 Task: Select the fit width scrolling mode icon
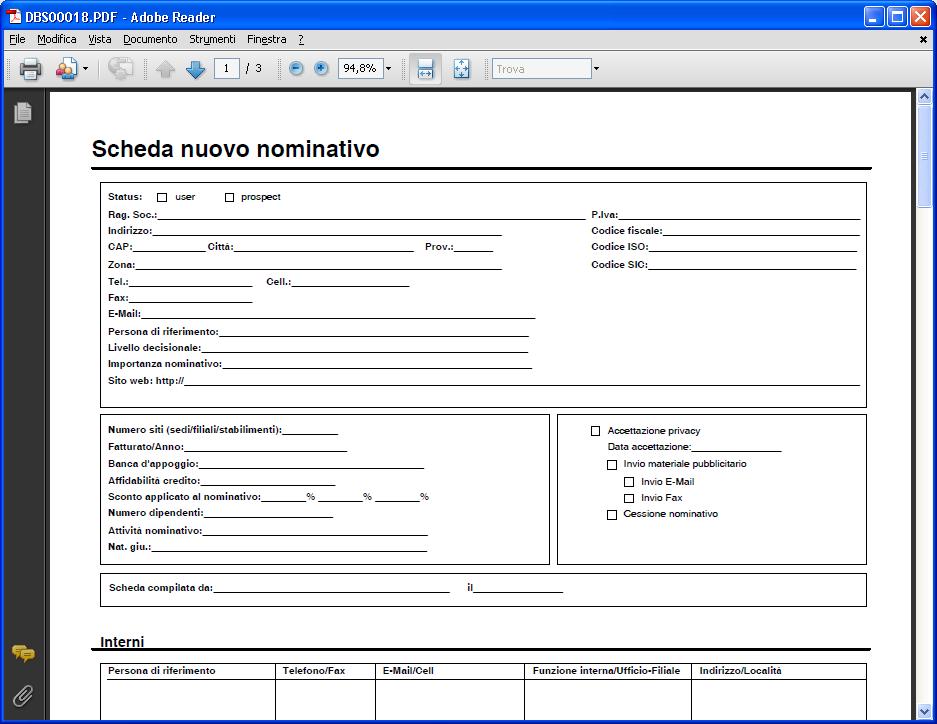point(425,69)
